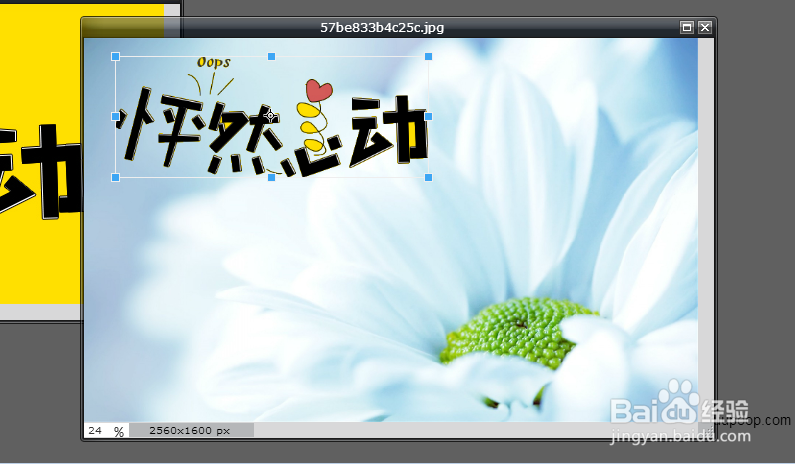The width and height of the screenshot is (795, 464).
Task: Click the red heart in the text layer
Action: point(318,91)
